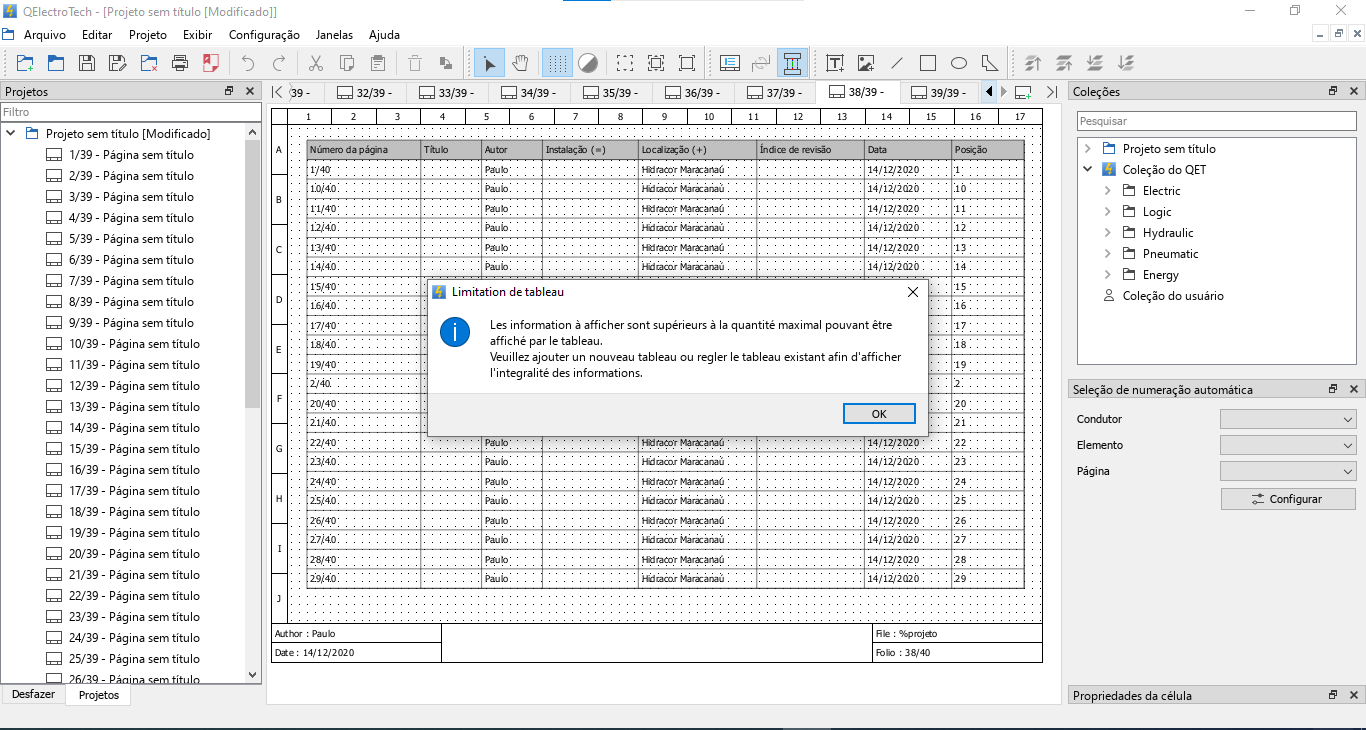The width and height of the screenshot is (1366, 730).
Task: Click the export to PDF icon
Action: pos(211,63)
